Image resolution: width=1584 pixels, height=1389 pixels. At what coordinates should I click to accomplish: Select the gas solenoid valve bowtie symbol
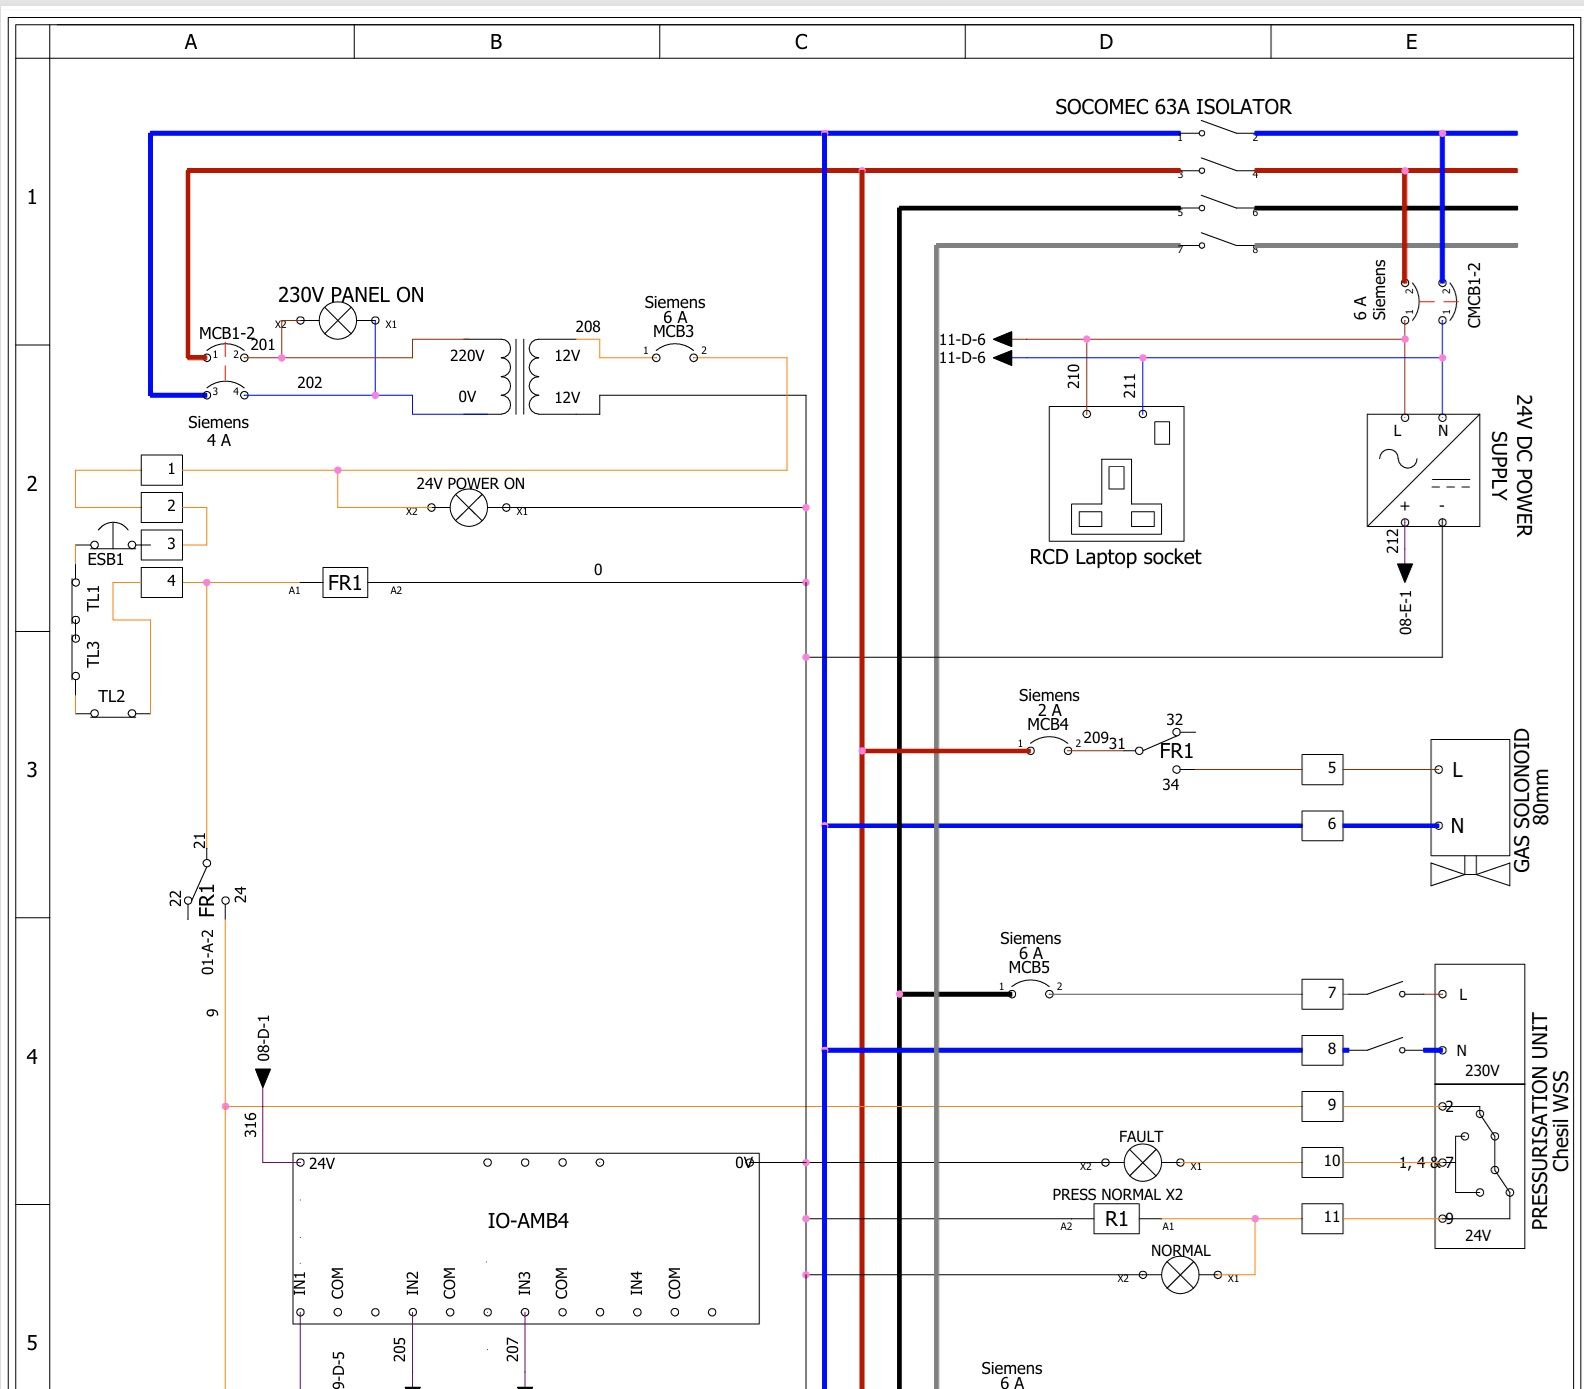tap(1470, 871)
